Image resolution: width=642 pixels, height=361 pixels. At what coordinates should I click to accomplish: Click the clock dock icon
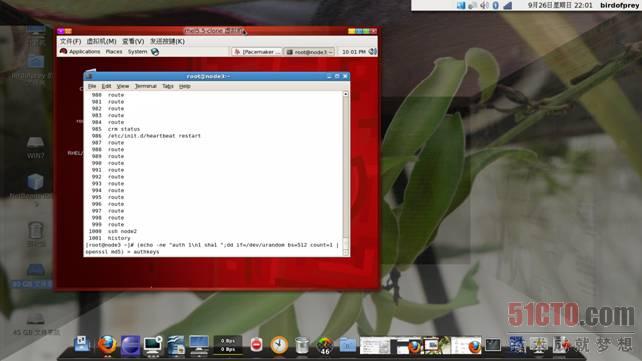(279, 345)
